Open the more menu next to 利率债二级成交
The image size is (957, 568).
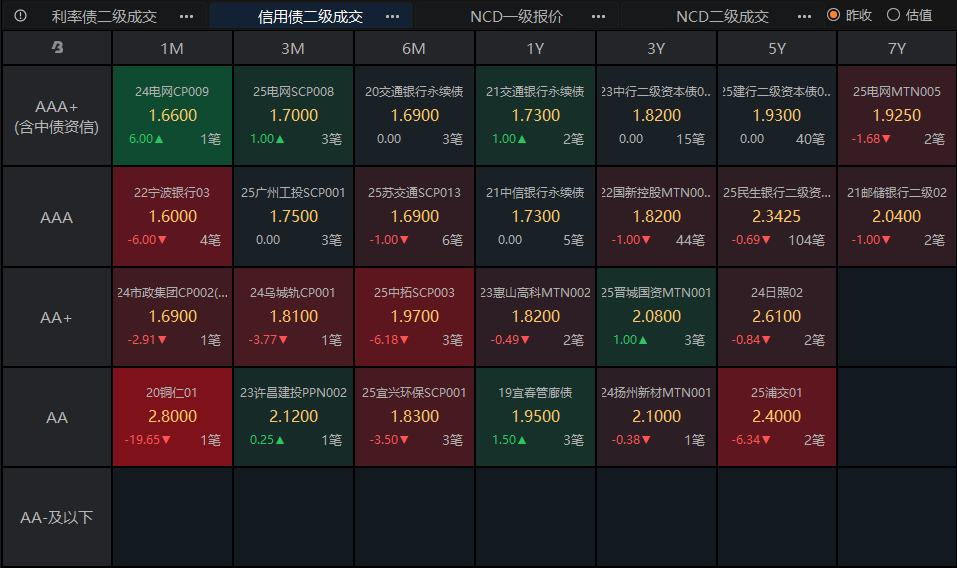pyautogui.click(x=187, y=16)
